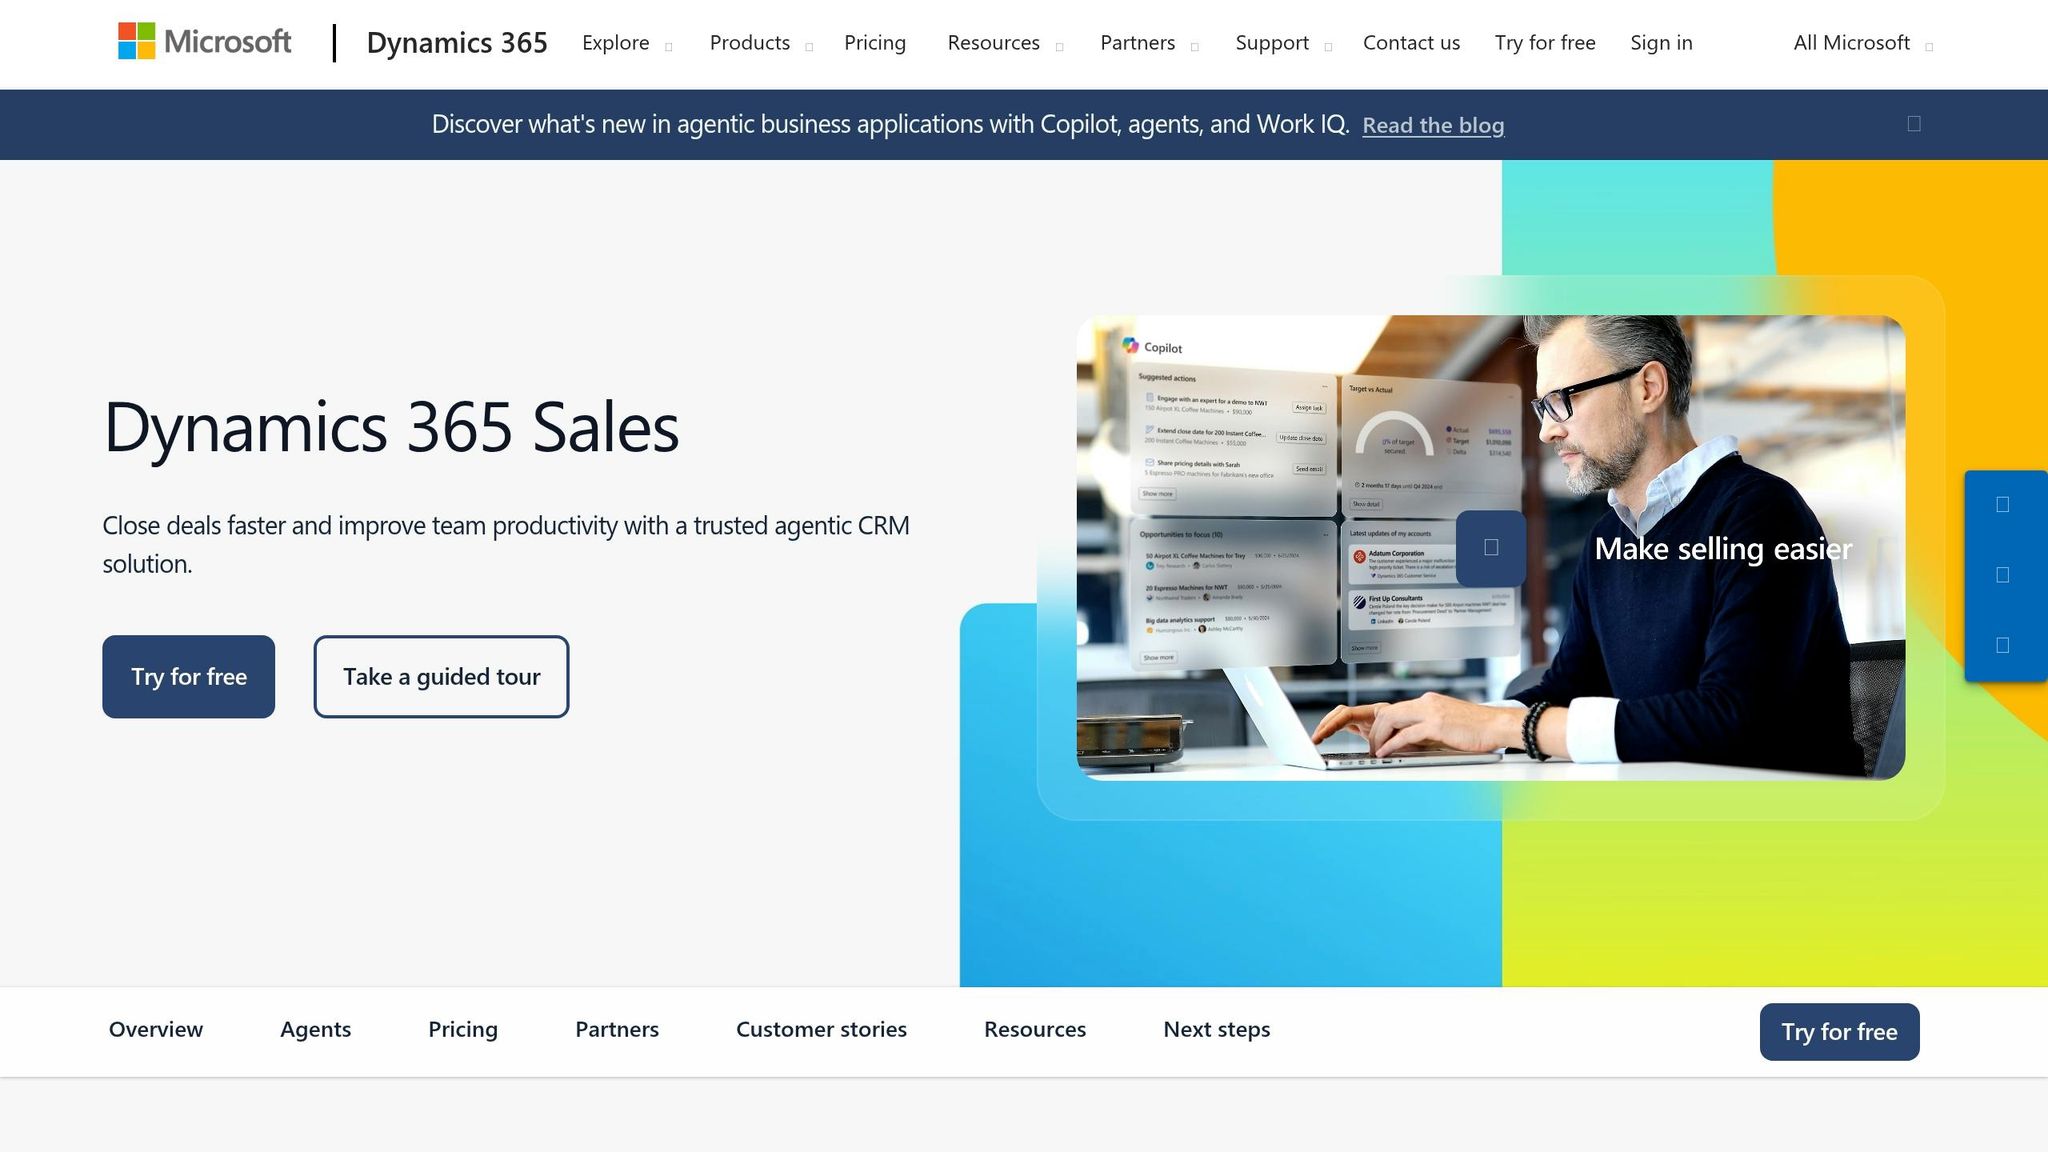
Task: Expand the Partners dropdown
Action: [x=1147, y=43]
